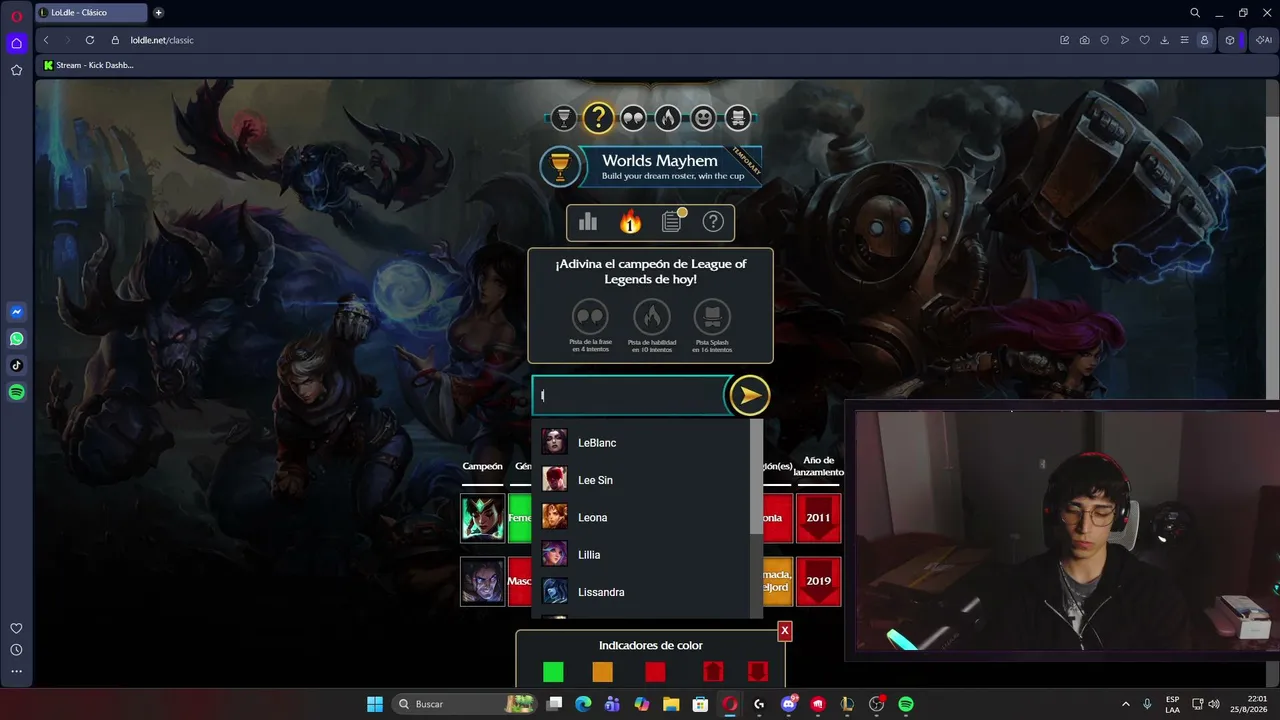Open a new browser tab
Image resolution: width=1280 pixels, height=720 pixels.
[158, 13]
